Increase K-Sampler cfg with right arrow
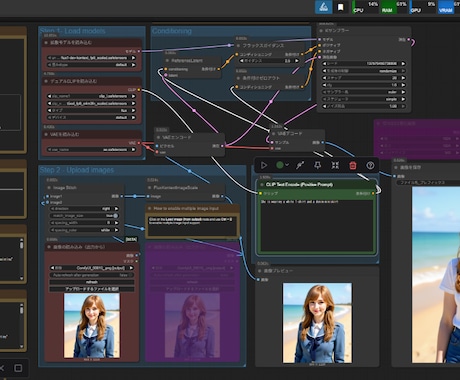Viewport: 460px width, 380px height. (403, 85)
